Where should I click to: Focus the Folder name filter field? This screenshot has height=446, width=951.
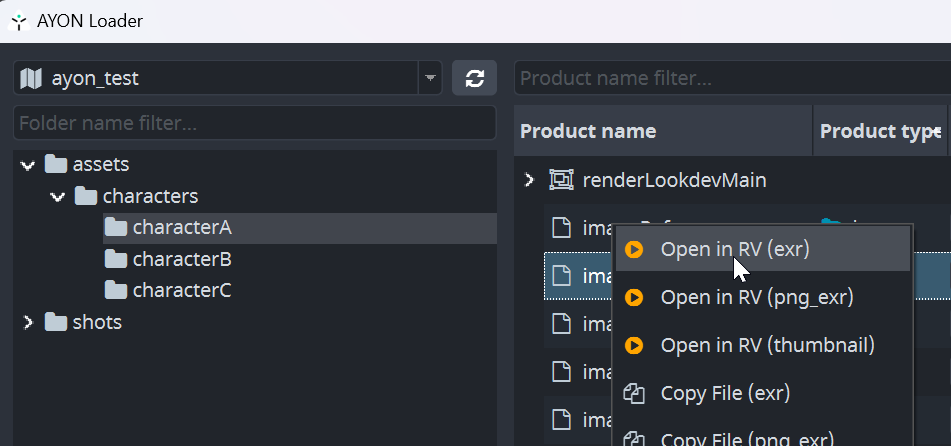(x=254, y=123)
